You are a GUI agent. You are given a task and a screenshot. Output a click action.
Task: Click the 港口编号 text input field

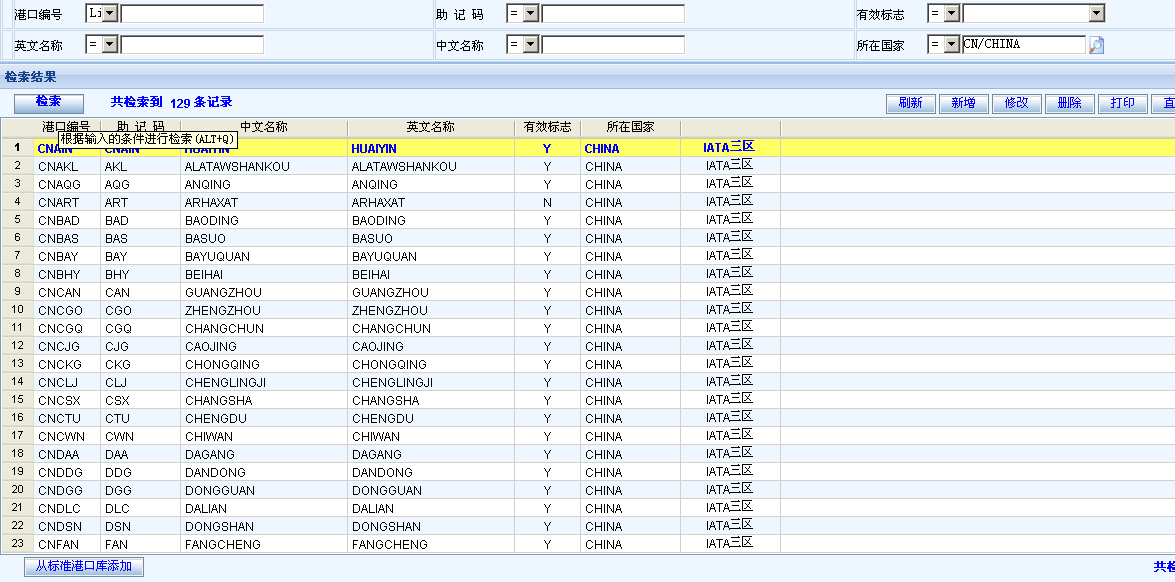click(x=192, y=14)
